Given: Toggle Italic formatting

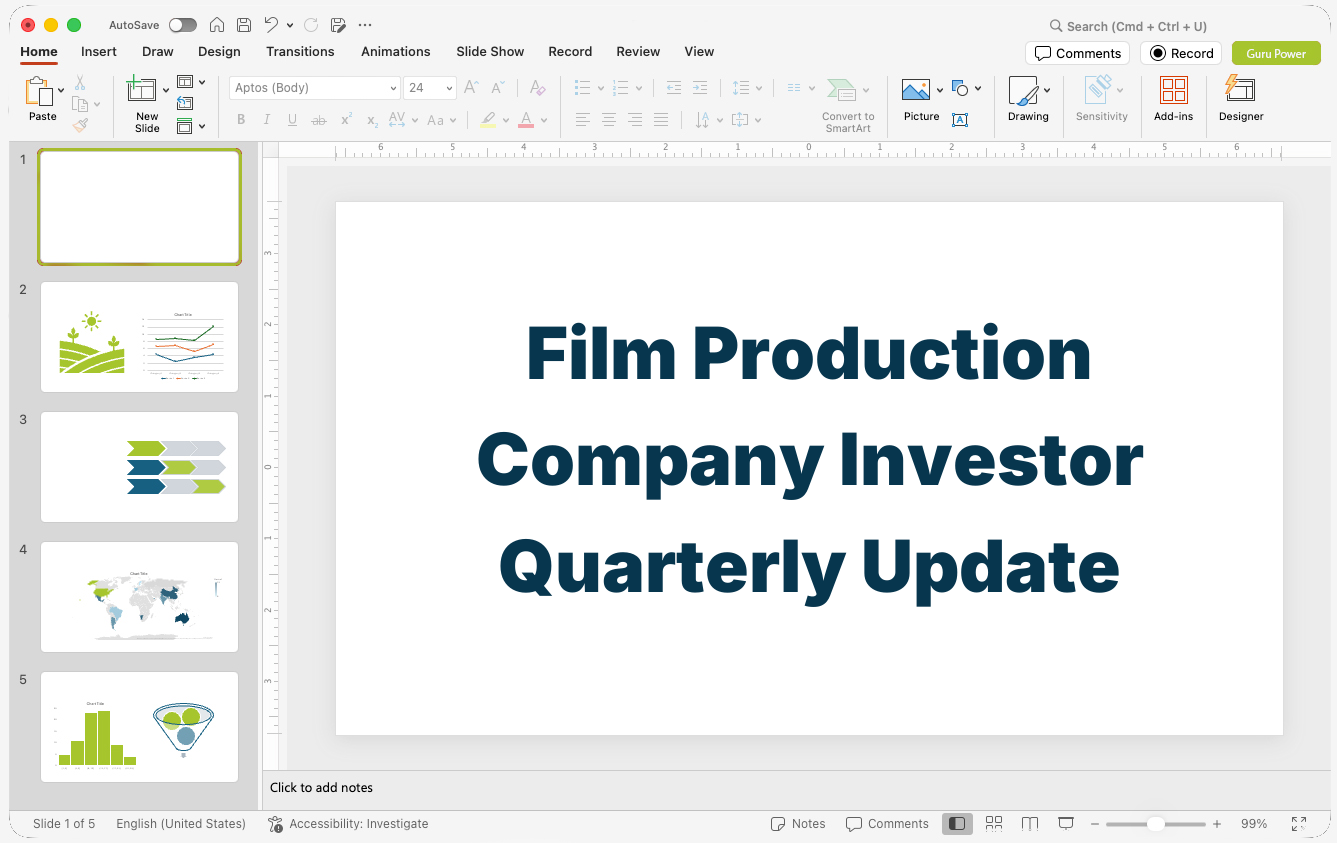Looking at the screenshot, I should (x=267, y=120).
